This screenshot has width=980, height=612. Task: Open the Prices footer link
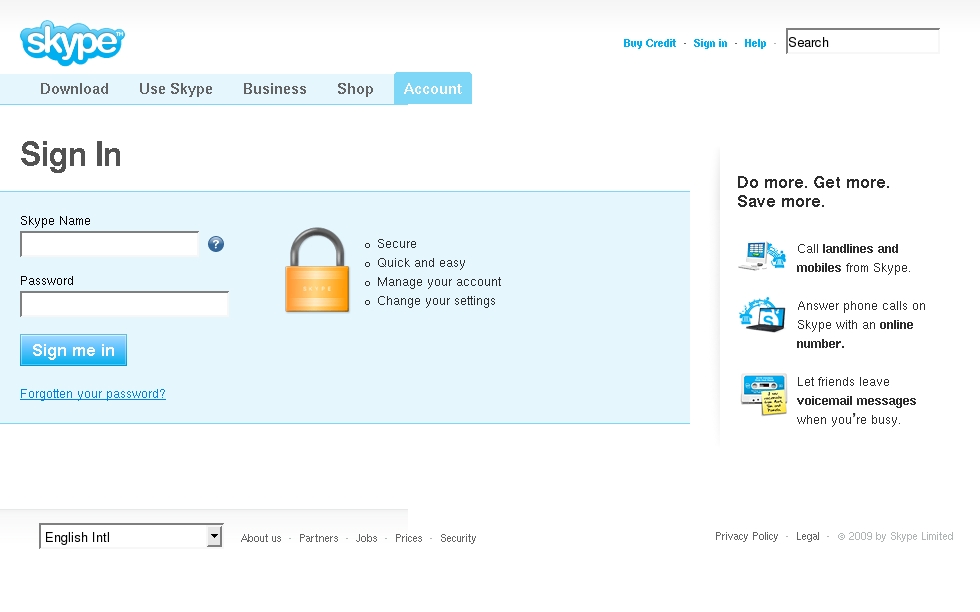409,538
